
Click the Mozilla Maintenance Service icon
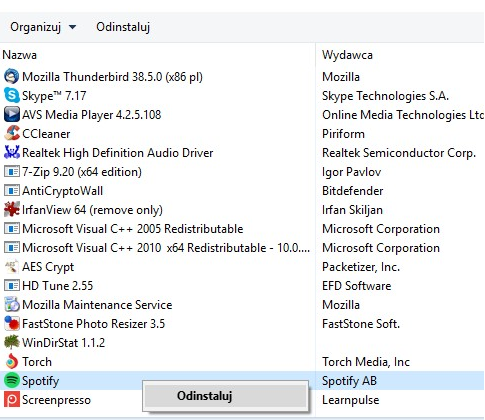(11, 305)
